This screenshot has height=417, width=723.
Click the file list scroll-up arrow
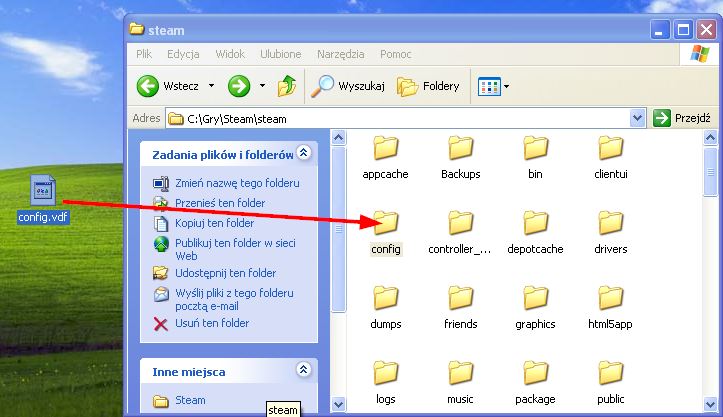(710, 137)
